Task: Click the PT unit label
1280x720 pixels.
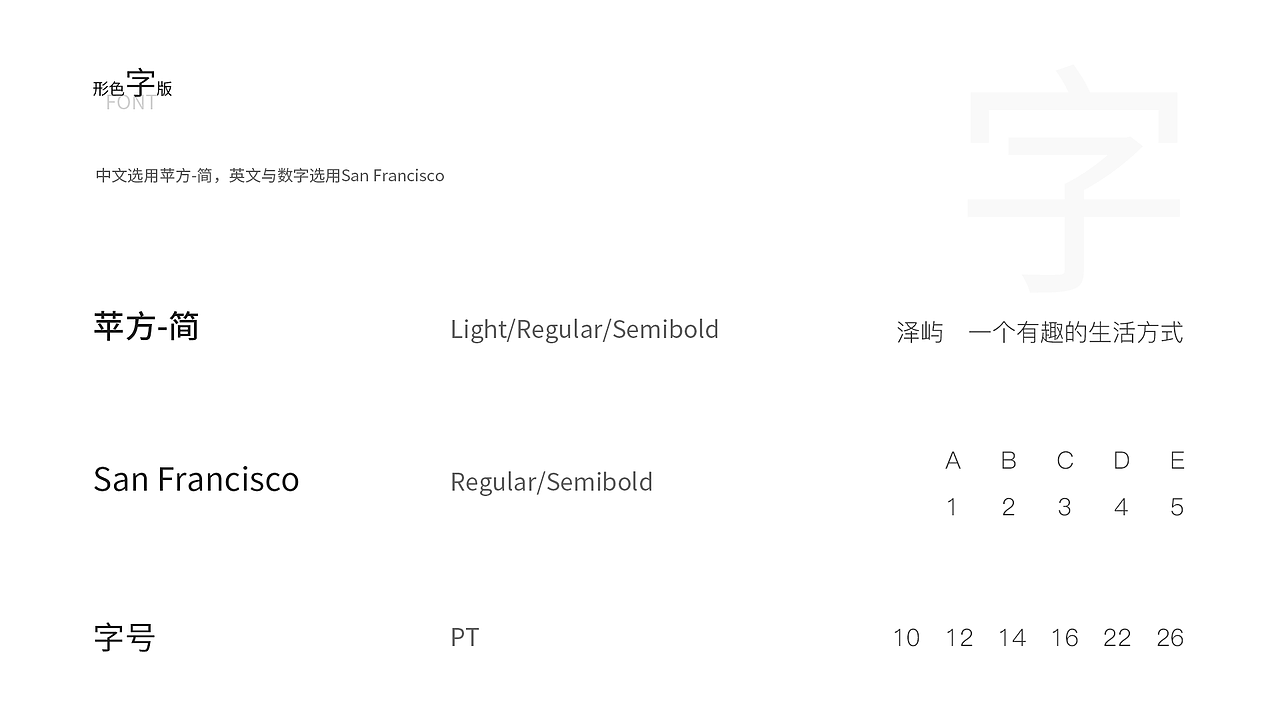Action: pos(464,637)
